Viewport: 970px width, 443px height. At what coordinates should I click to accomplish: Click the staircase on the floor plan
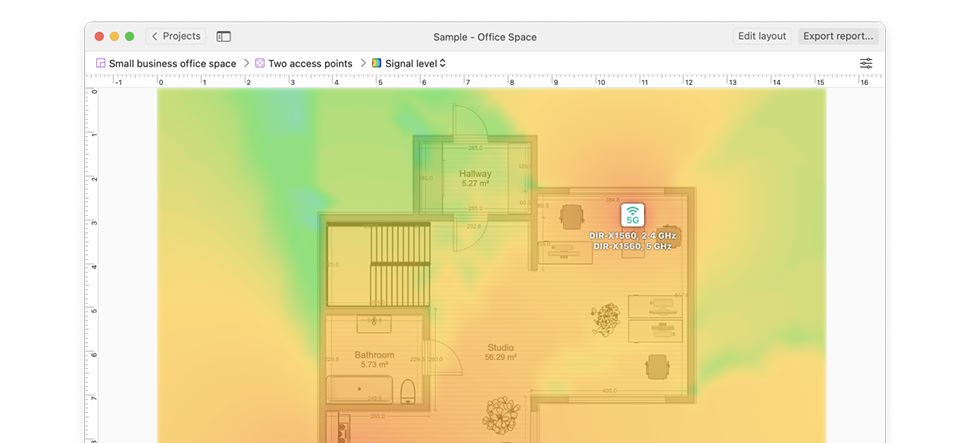pos(400,265)
